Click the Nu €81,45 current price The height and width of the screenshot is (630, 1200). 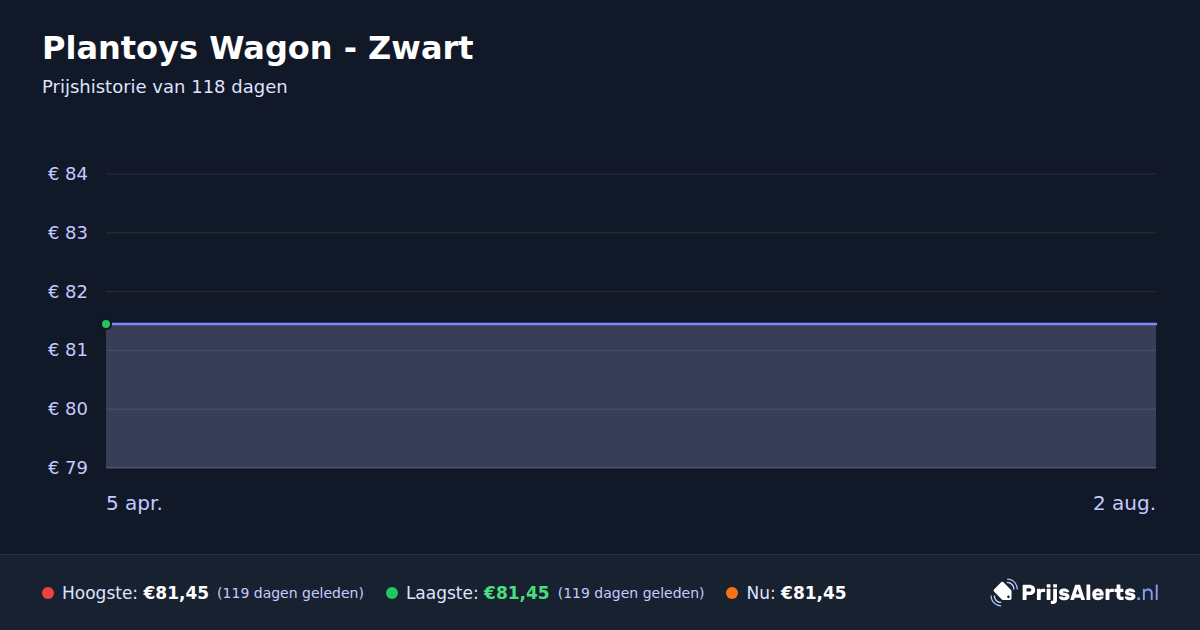(x=813, y=593)
